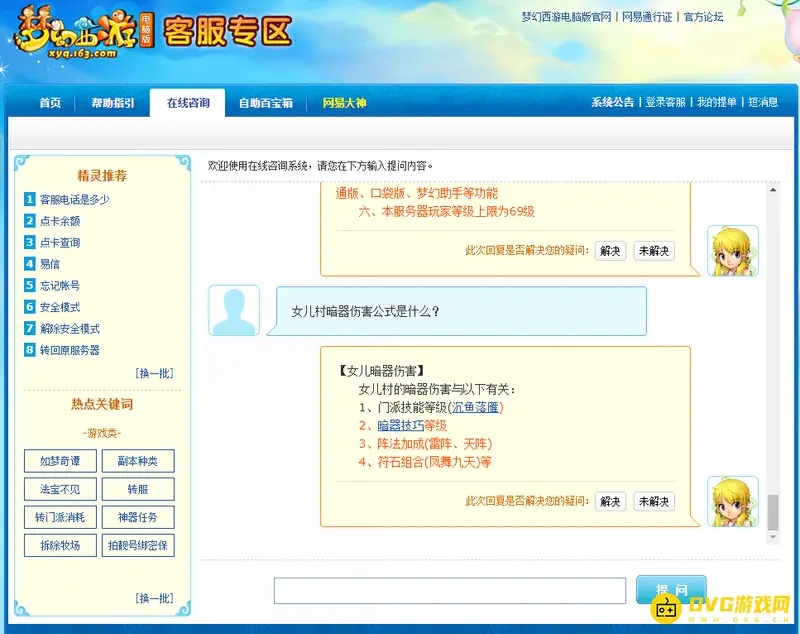The width and height of the screenshot is (800, 634).
Task: Click the chat scrollbar up arrow
Action: click(773, 190)
